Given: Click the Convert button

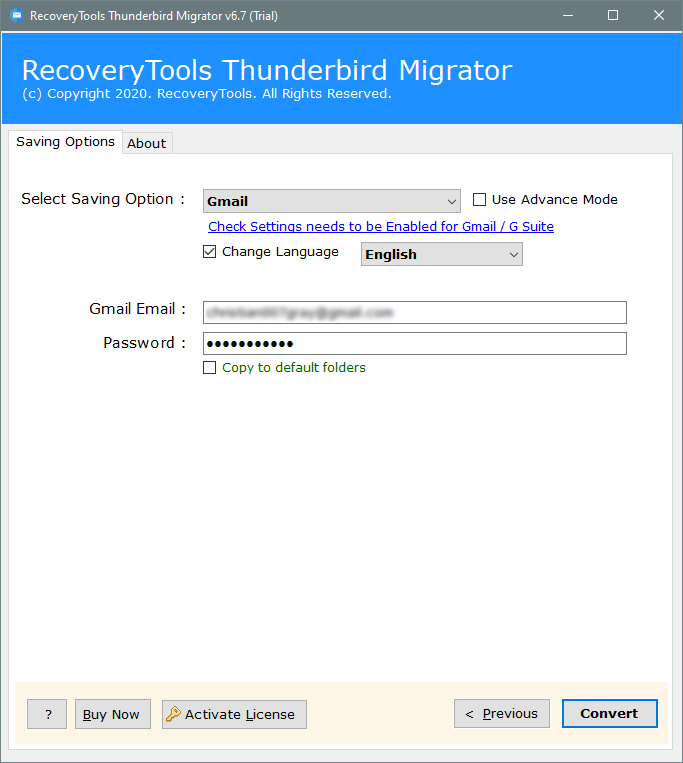Looking at the screenshot, I should click(x=610, y=713).
